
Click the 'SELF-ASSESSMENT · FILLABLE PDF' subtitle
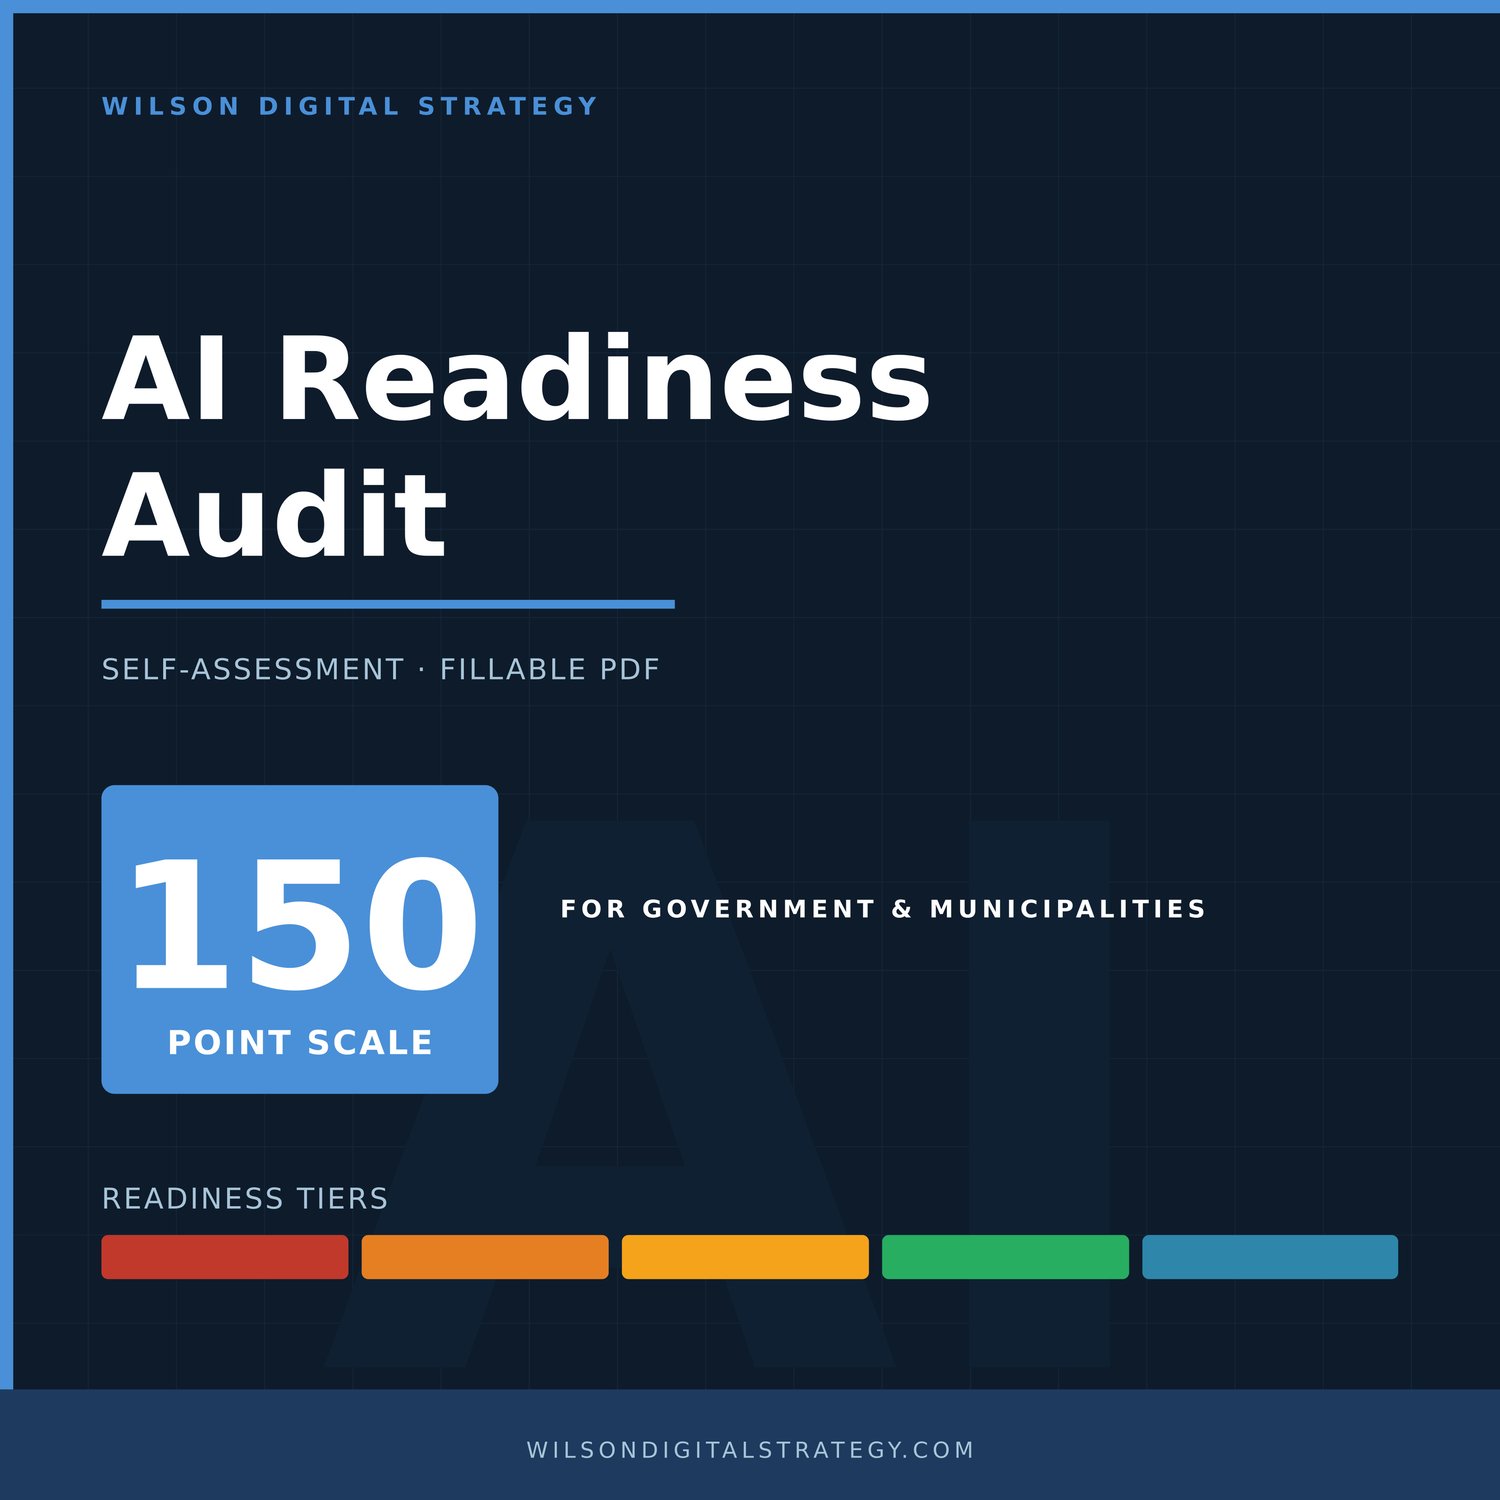tap(381, 669)
